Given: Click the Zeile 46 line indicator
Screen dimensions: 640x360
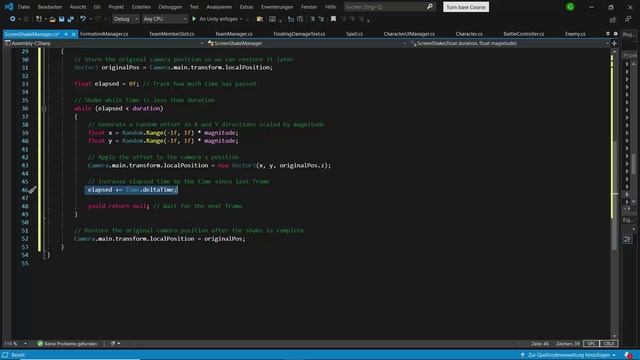Looking at the screenshot, I should pos(540,344).
